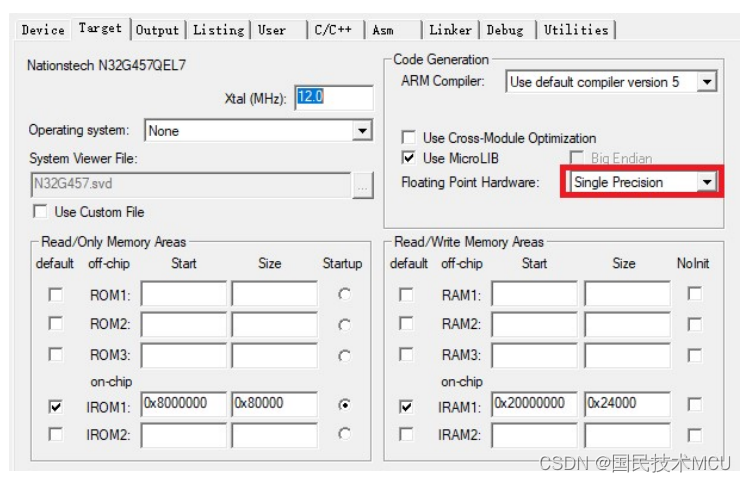
Task: Enable NoInit for RAM1
Action: tap(695, 294)
